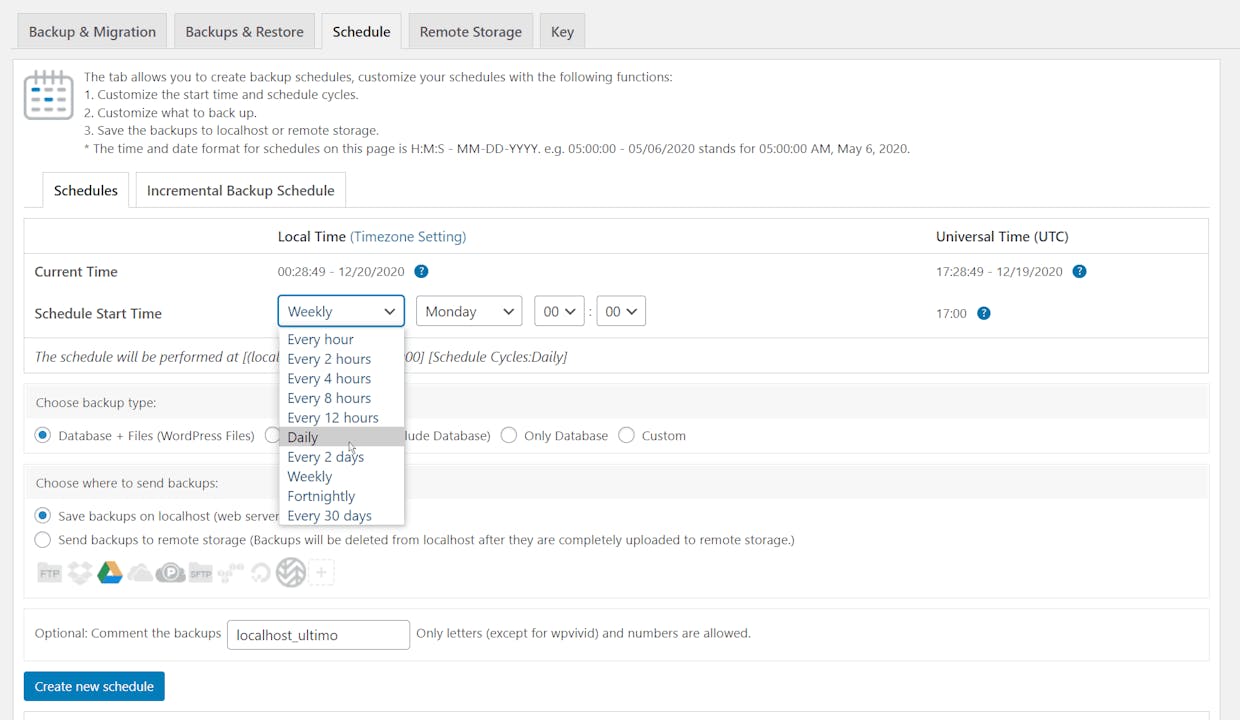The width and height of the screenshot is (1240, 720).
Task: Select the Schedule tab
Action: click(x=362, y=31)
